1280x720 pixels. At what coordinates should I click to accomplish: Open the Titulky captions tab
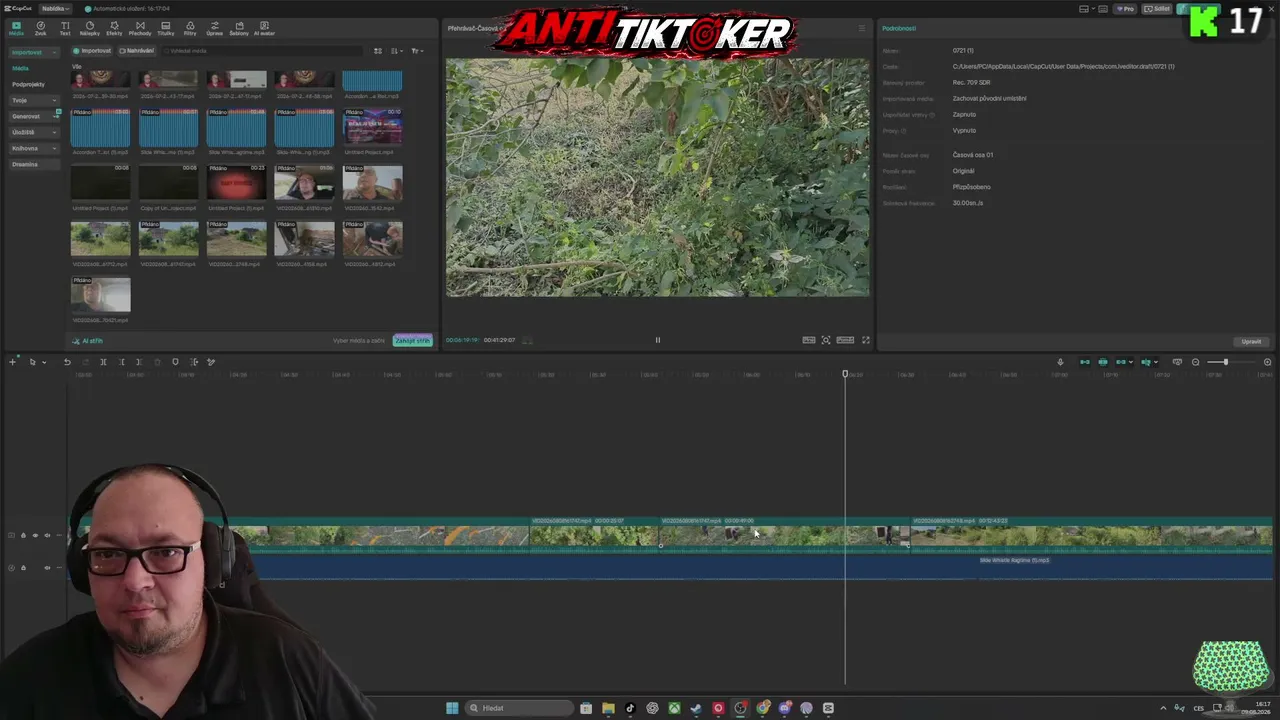point(165,28)
